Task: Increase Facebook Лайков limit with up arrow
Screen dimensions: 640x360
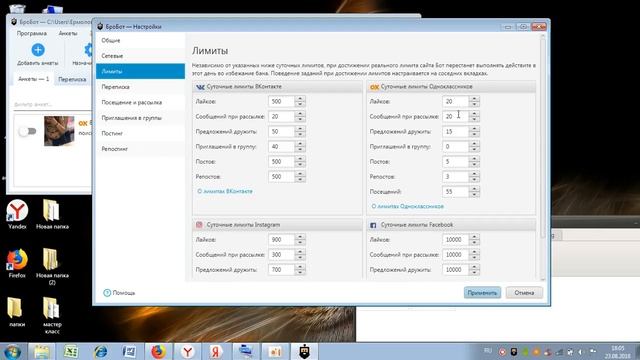Action: click(x=474, y=237)
